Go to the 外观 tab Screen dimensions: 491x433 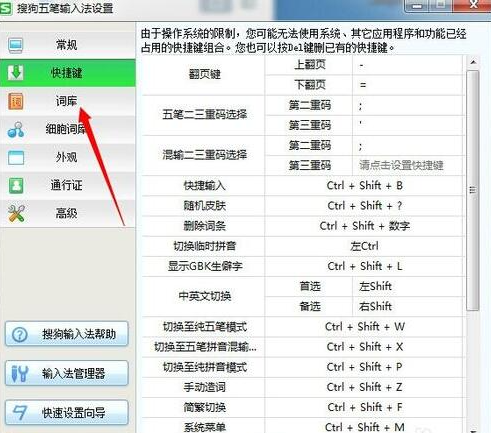(68, 157)
